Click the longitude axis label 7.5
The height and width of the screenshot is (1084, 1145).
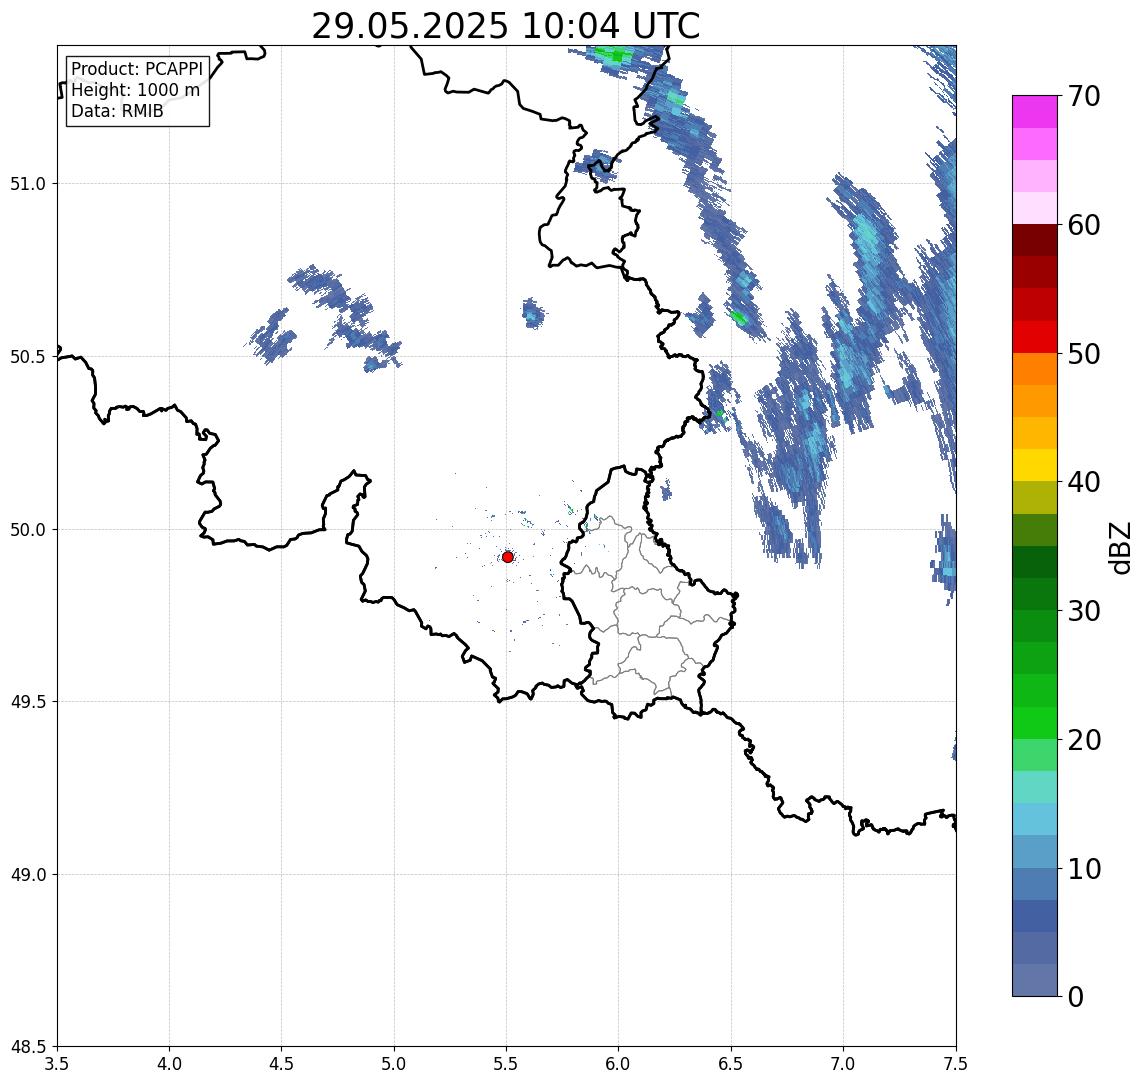pos(956,1064)
